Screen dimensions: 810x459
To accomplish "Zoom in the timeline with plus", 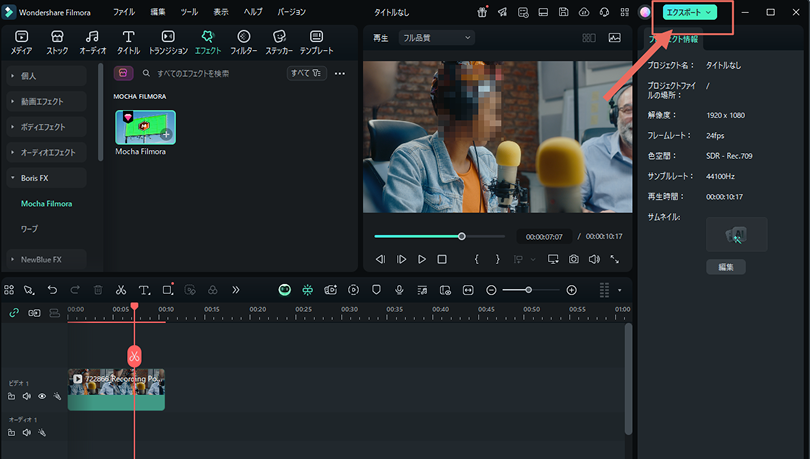I will 571,290.
